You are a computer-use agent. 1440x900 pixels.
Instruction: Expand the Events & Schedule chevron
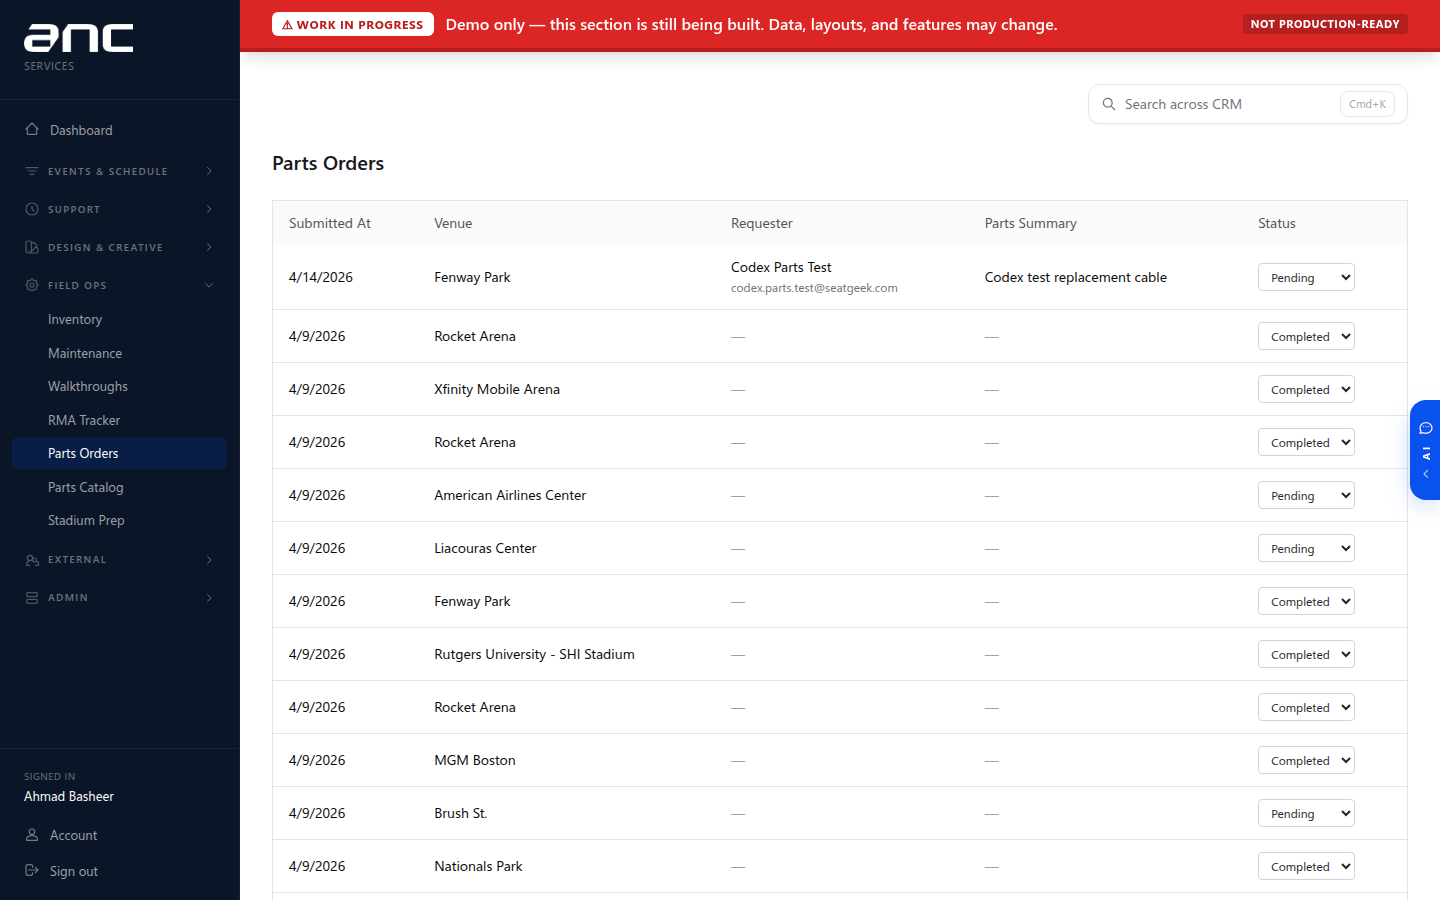tap(209, 171)
